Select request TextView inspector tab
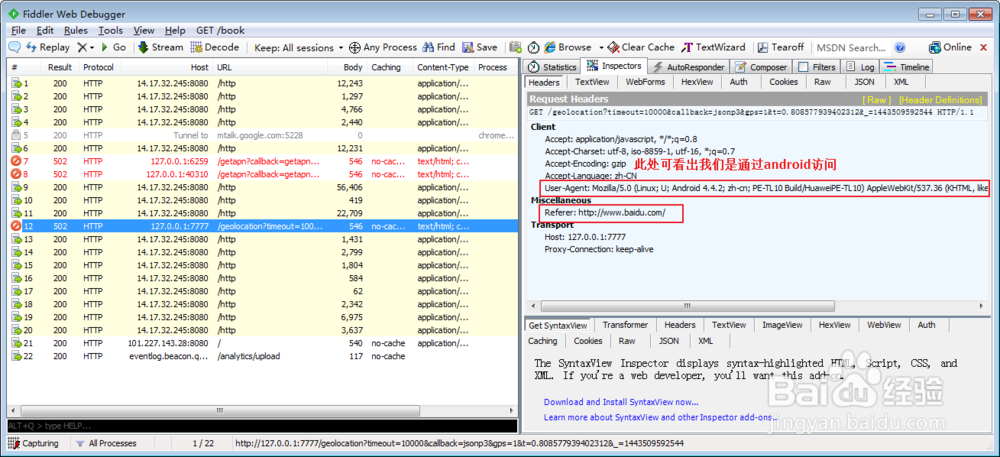 pyautogui.click(x=592, y=82)
